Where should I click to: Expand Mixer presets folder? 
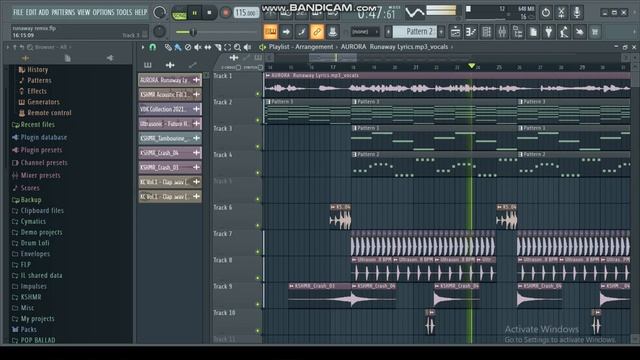36,176
